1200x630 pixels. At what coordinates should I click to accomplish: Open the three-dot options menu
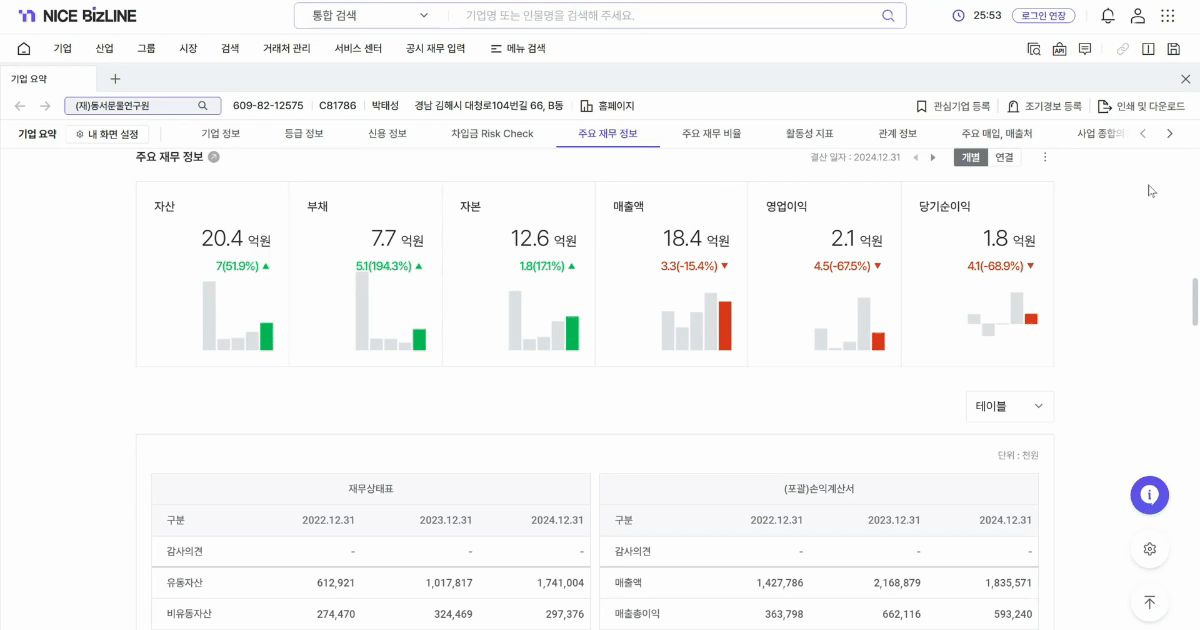point(1045,157)
